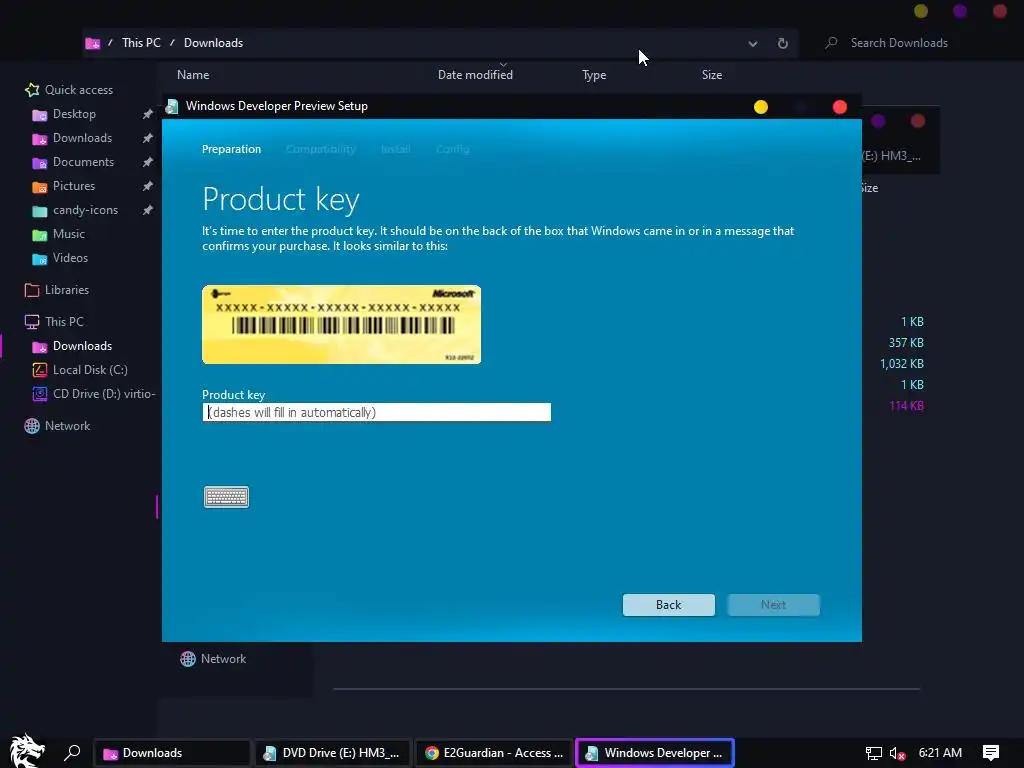Switch to Windows Developer taskbar button
The image size is (1024, 768).
655,753
